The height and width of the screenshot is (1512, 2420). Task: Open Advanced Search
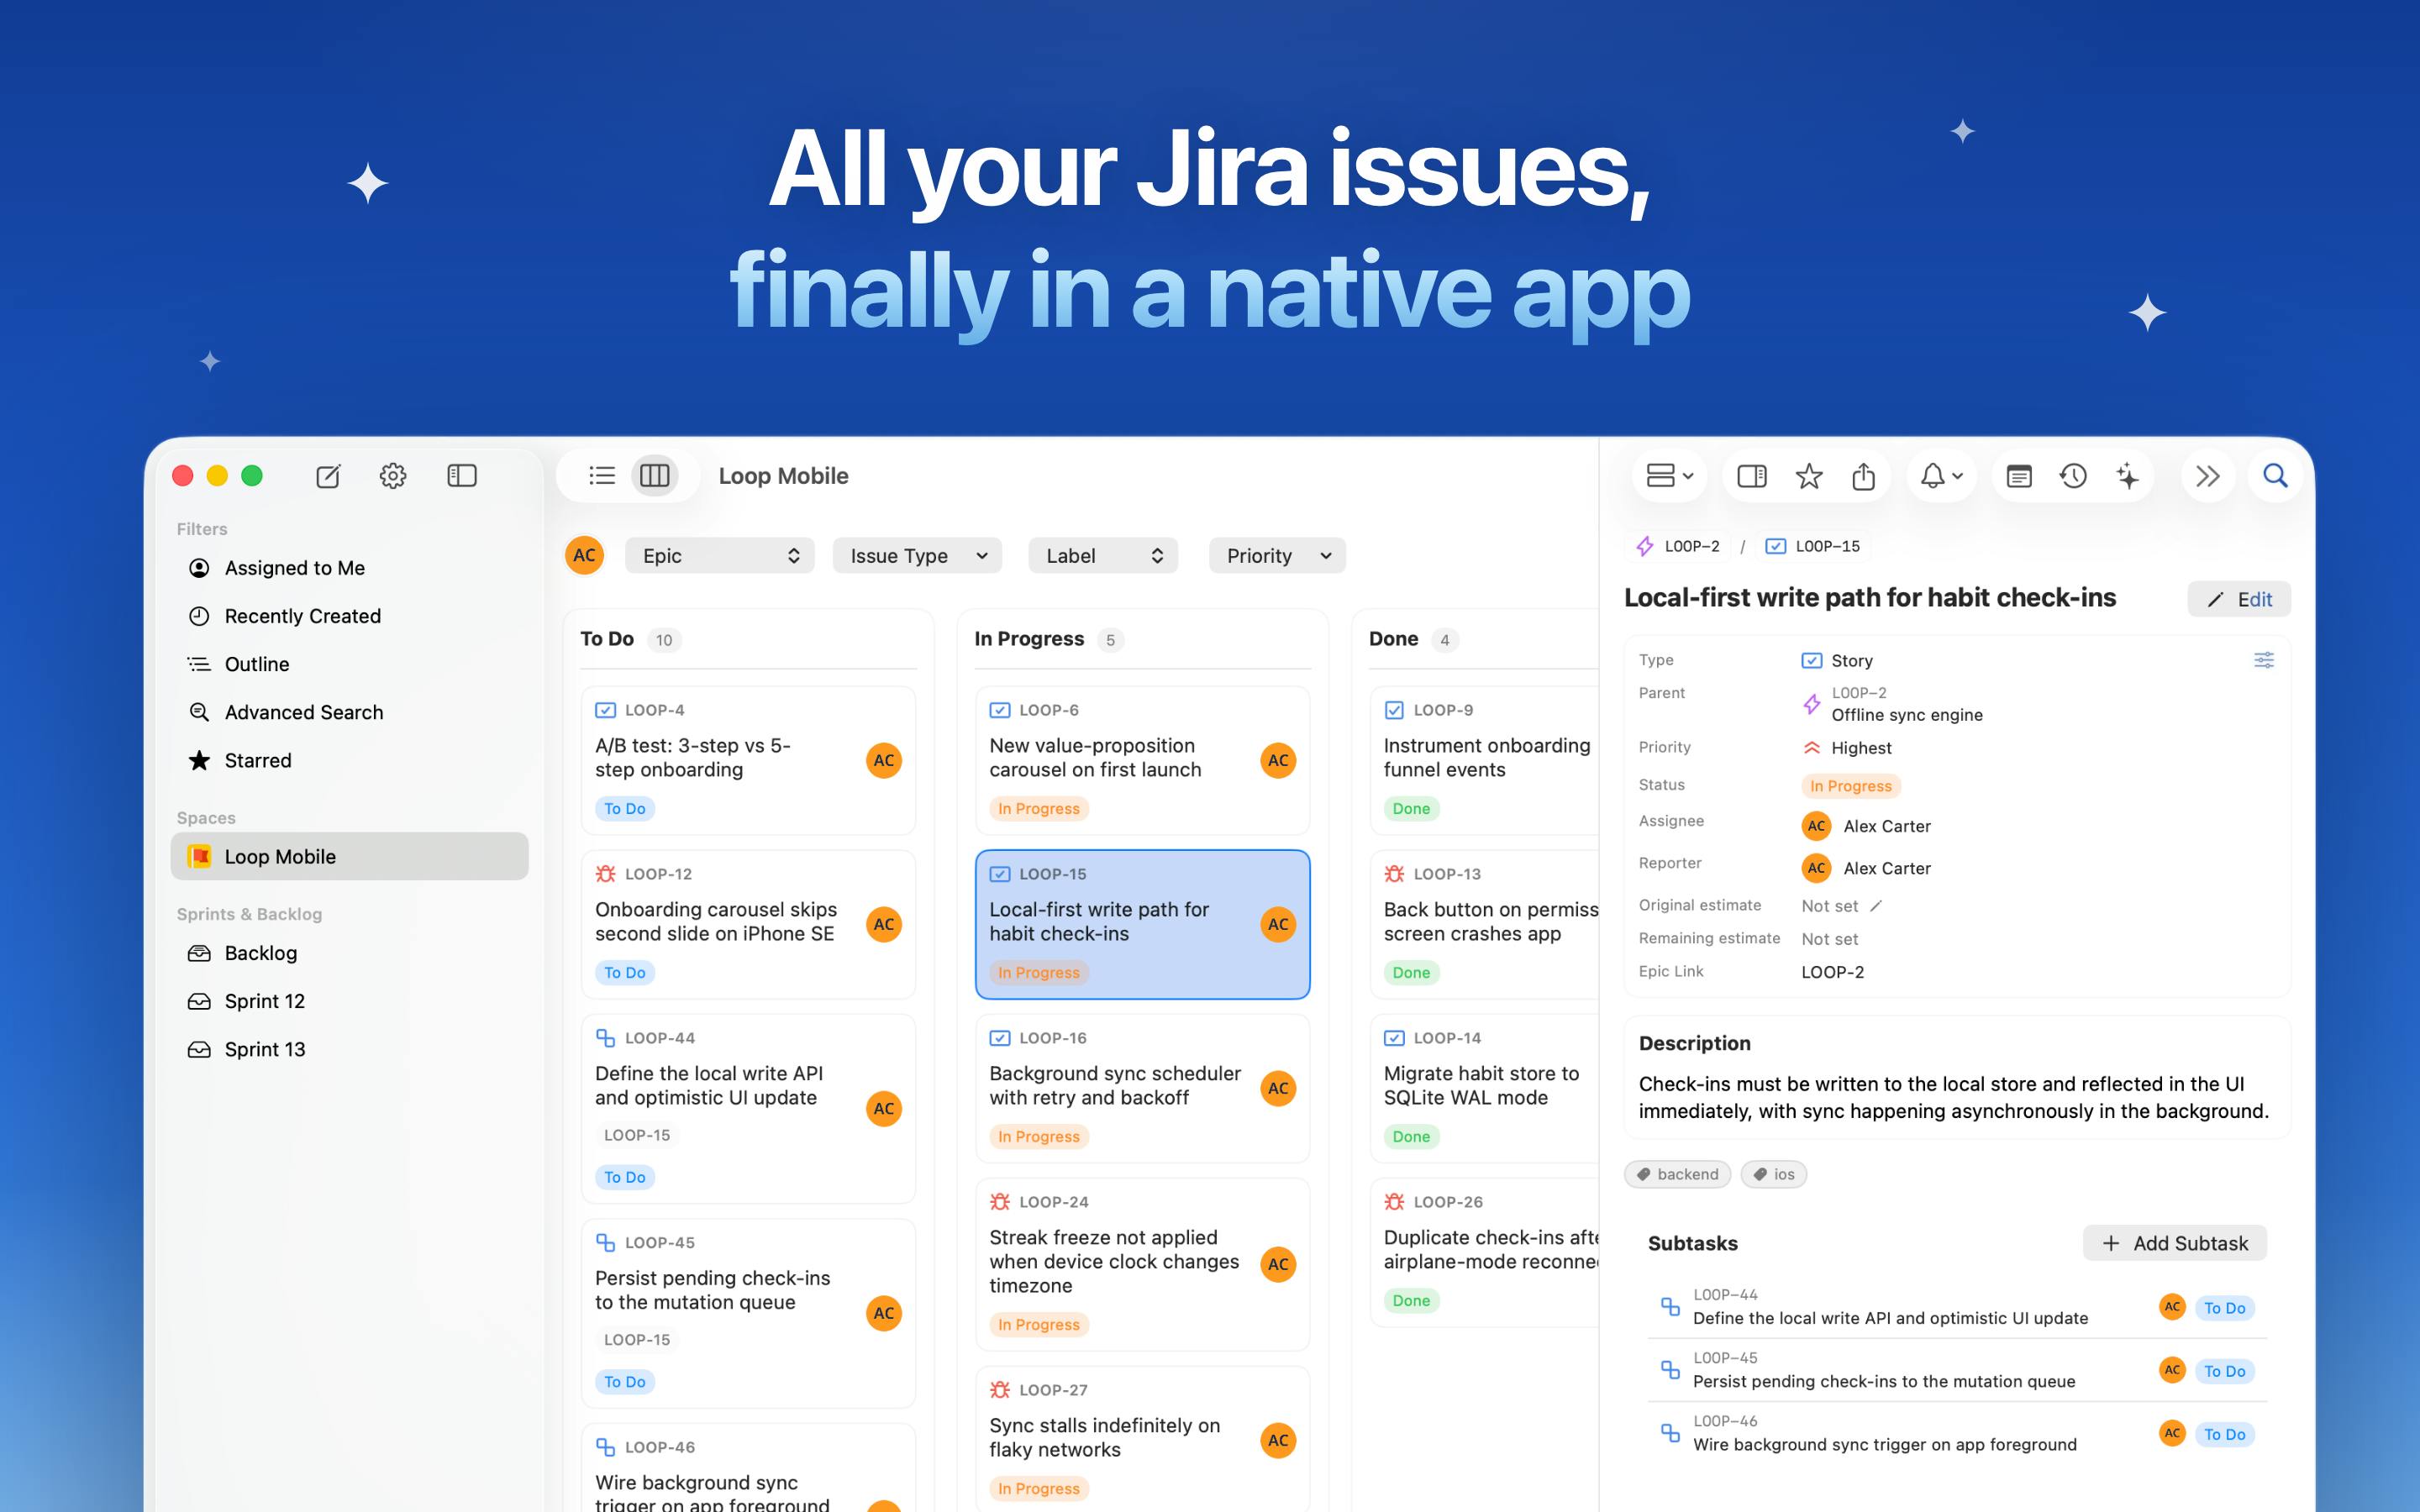pyautogui.click(x=349, y=712)
